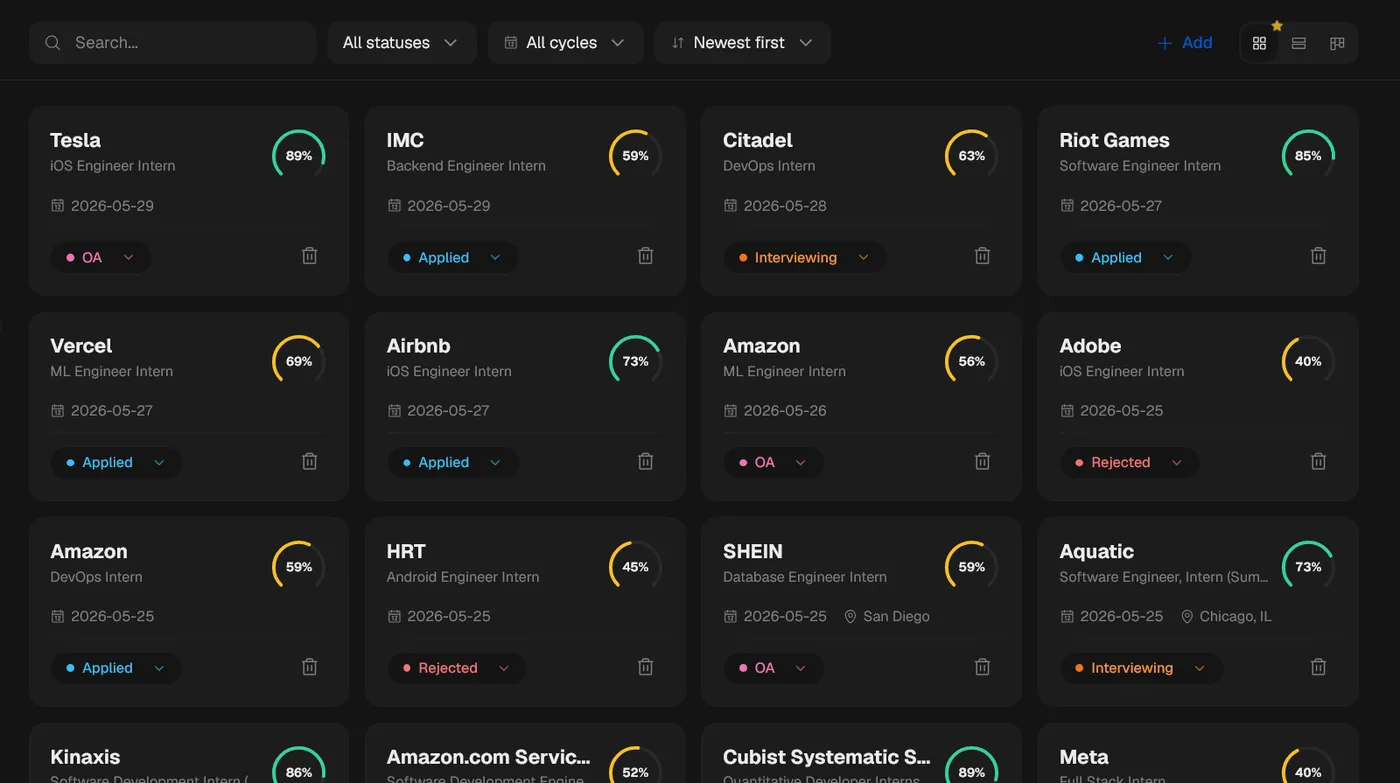
Task: Delete the HRT Android Engineer Intern card
Action: tap(646, 667)
